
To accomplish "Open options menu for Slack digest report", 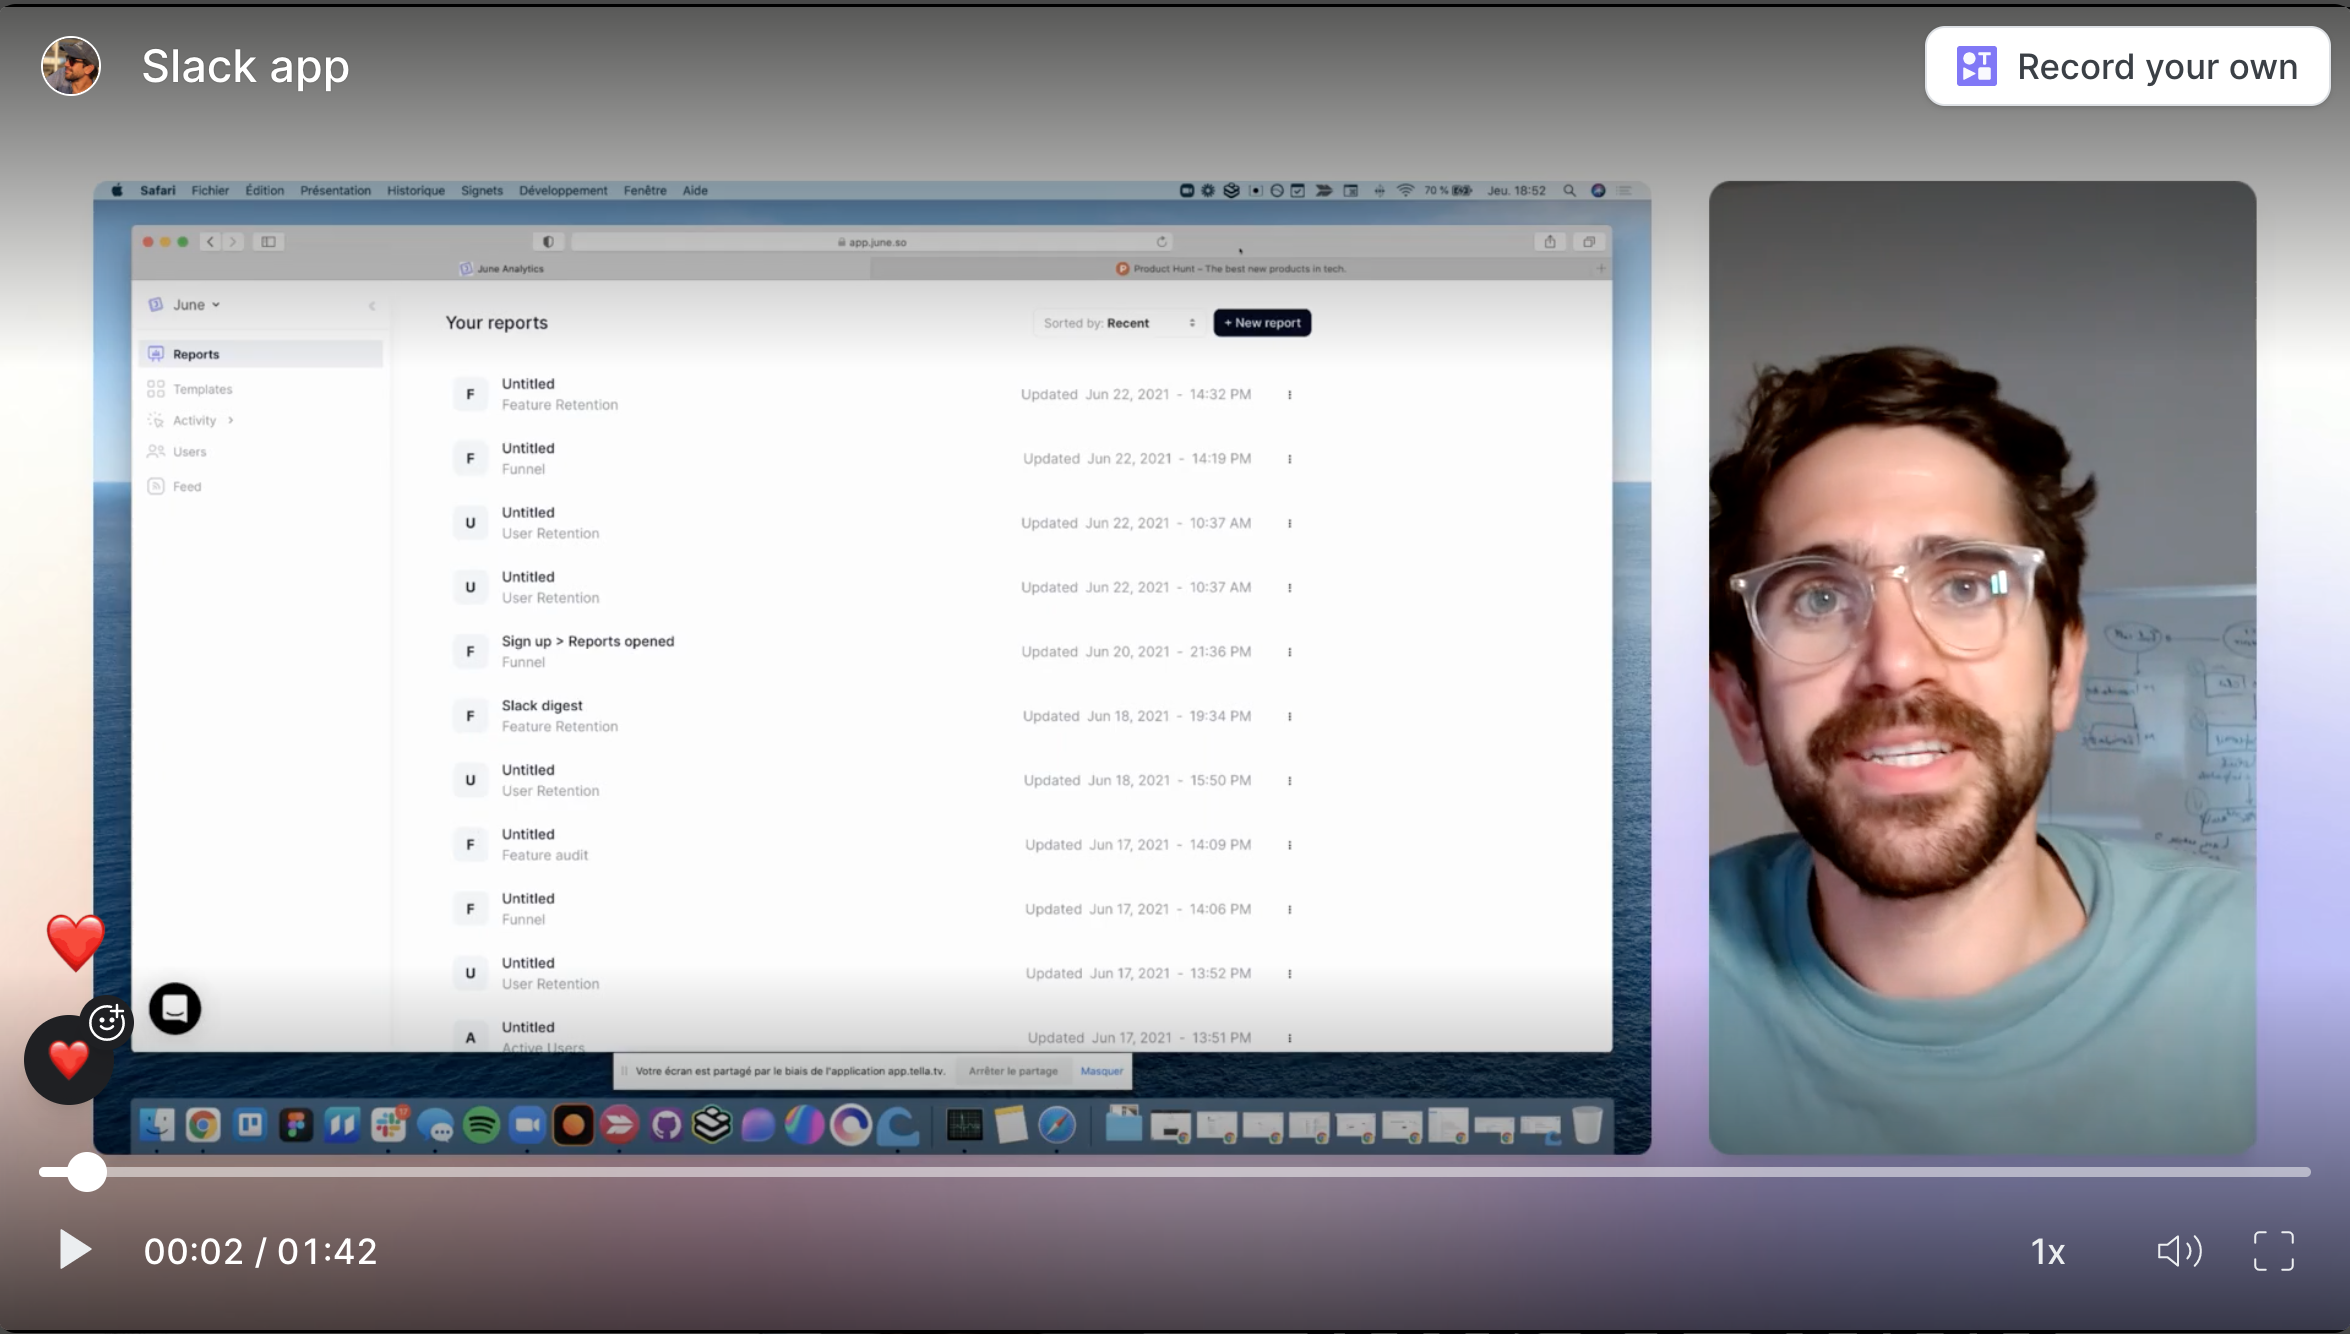I will 1290,716.
